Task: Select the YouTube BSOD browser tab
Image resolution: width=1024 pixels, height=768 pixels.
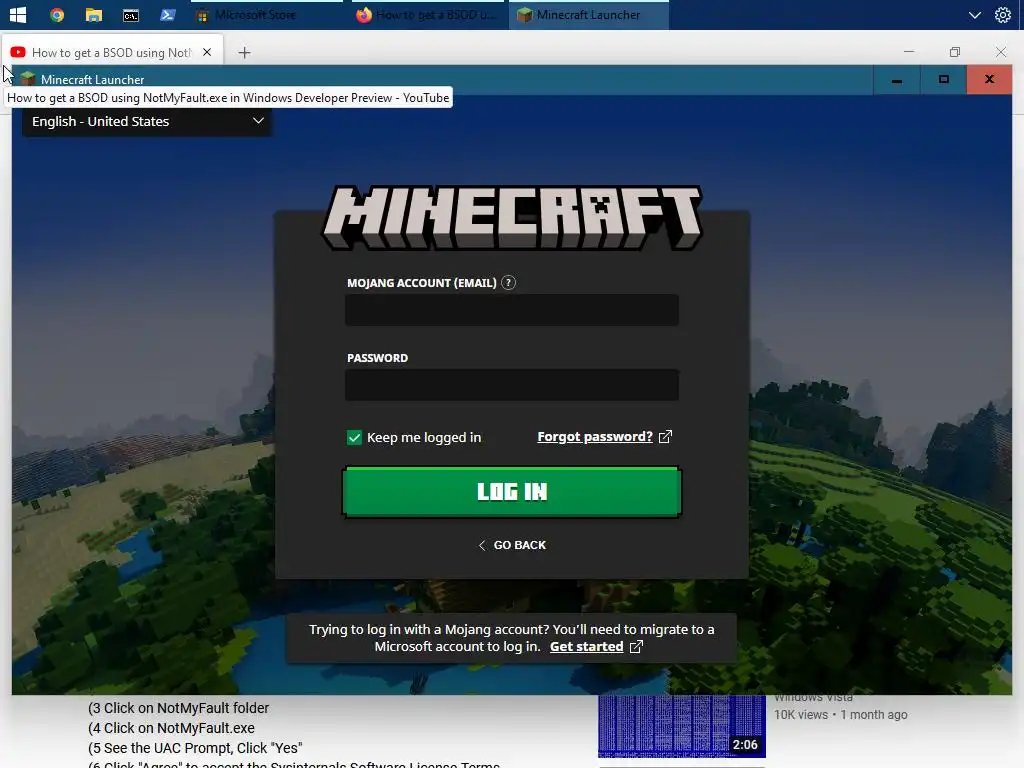Action: coord(111,52)
